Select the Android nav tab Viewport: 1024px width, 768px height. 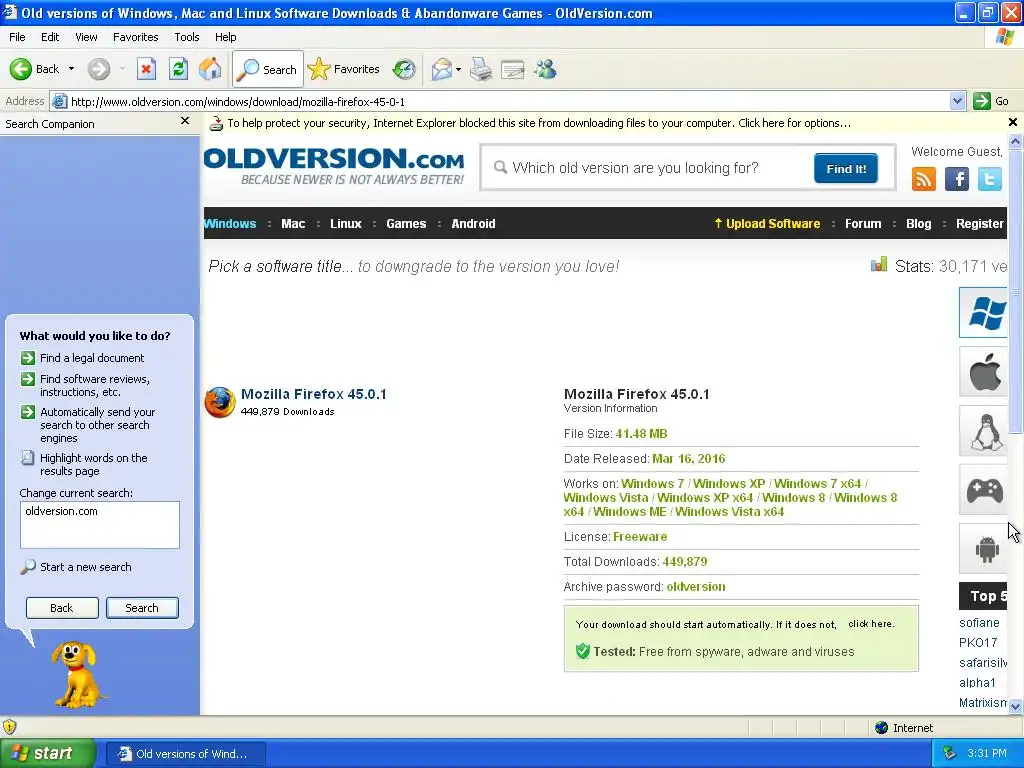[473, 223]
